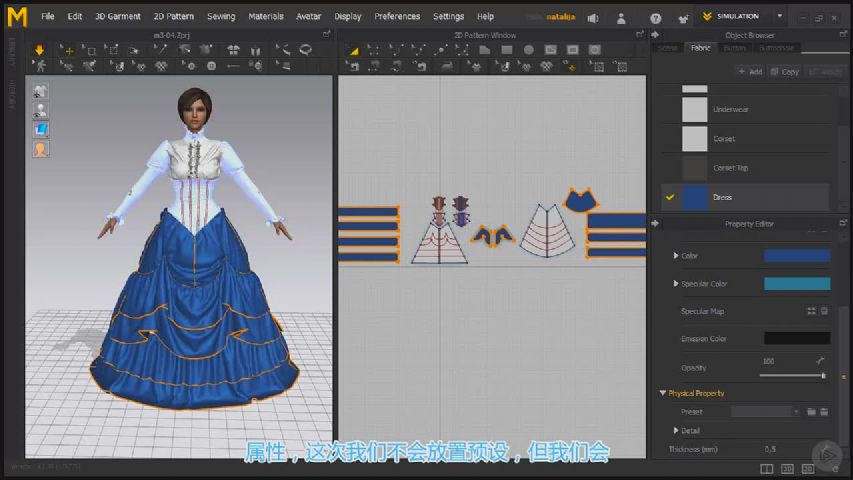Viewport: 853px width, 480px height.
Task: Open the Avatar menu
Action: pyautogui.click(x=308, y=16)
